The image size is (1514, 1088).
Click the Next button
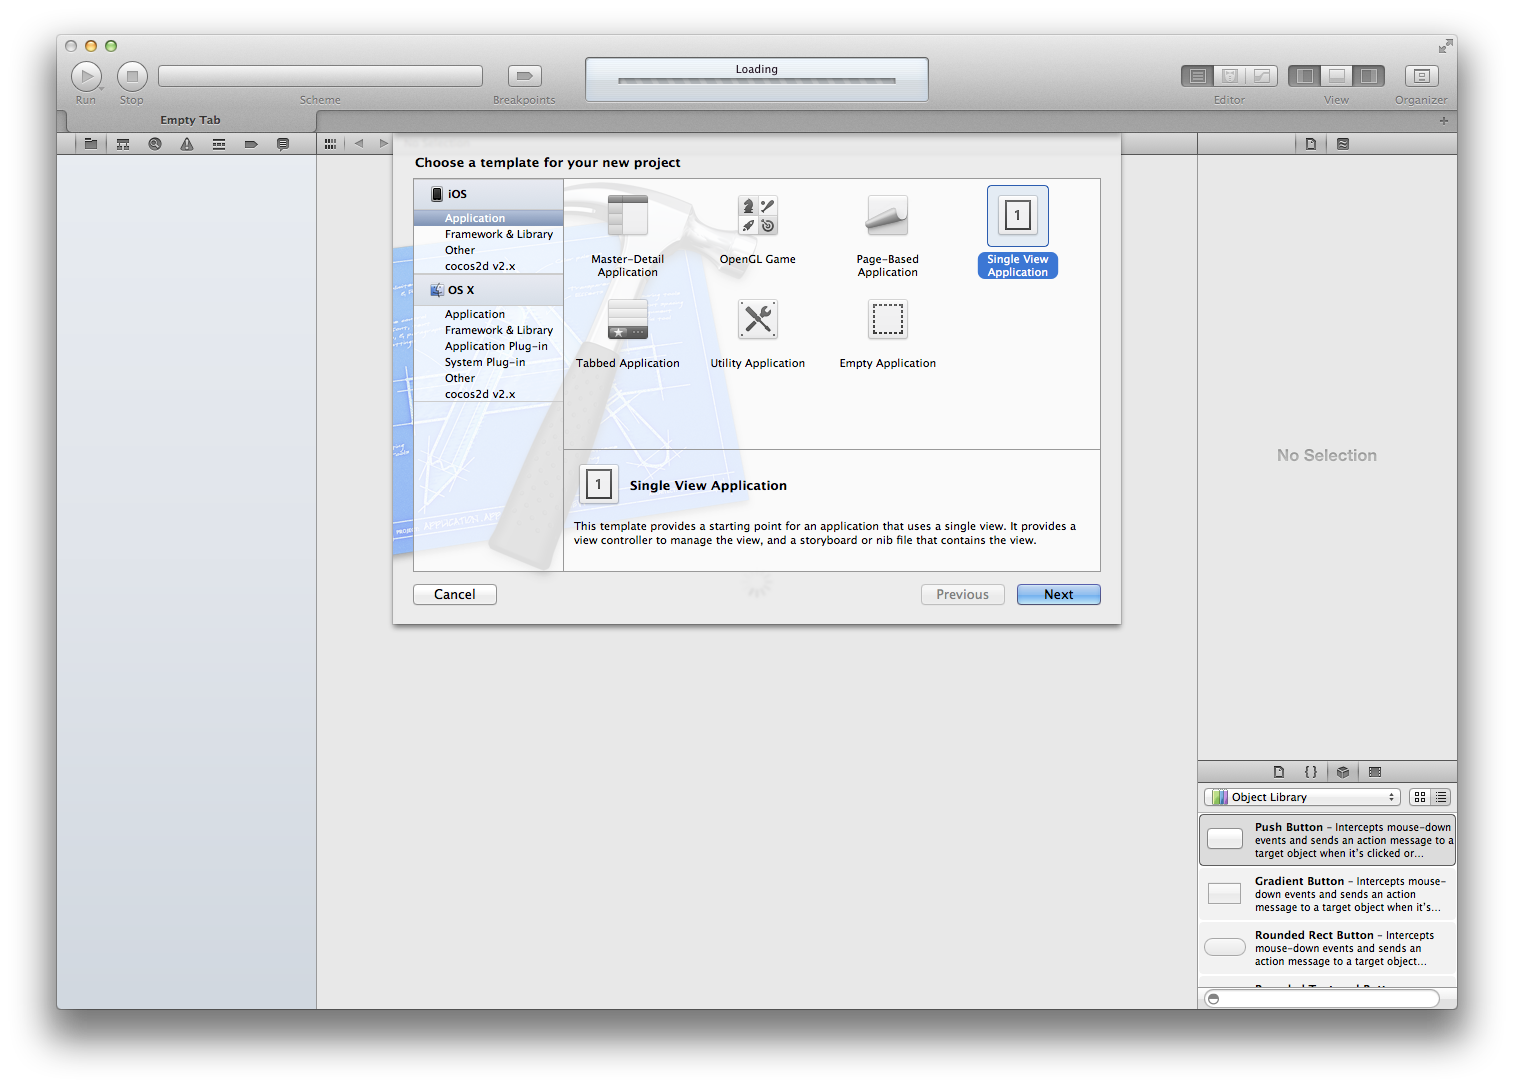click(1059, 594)
